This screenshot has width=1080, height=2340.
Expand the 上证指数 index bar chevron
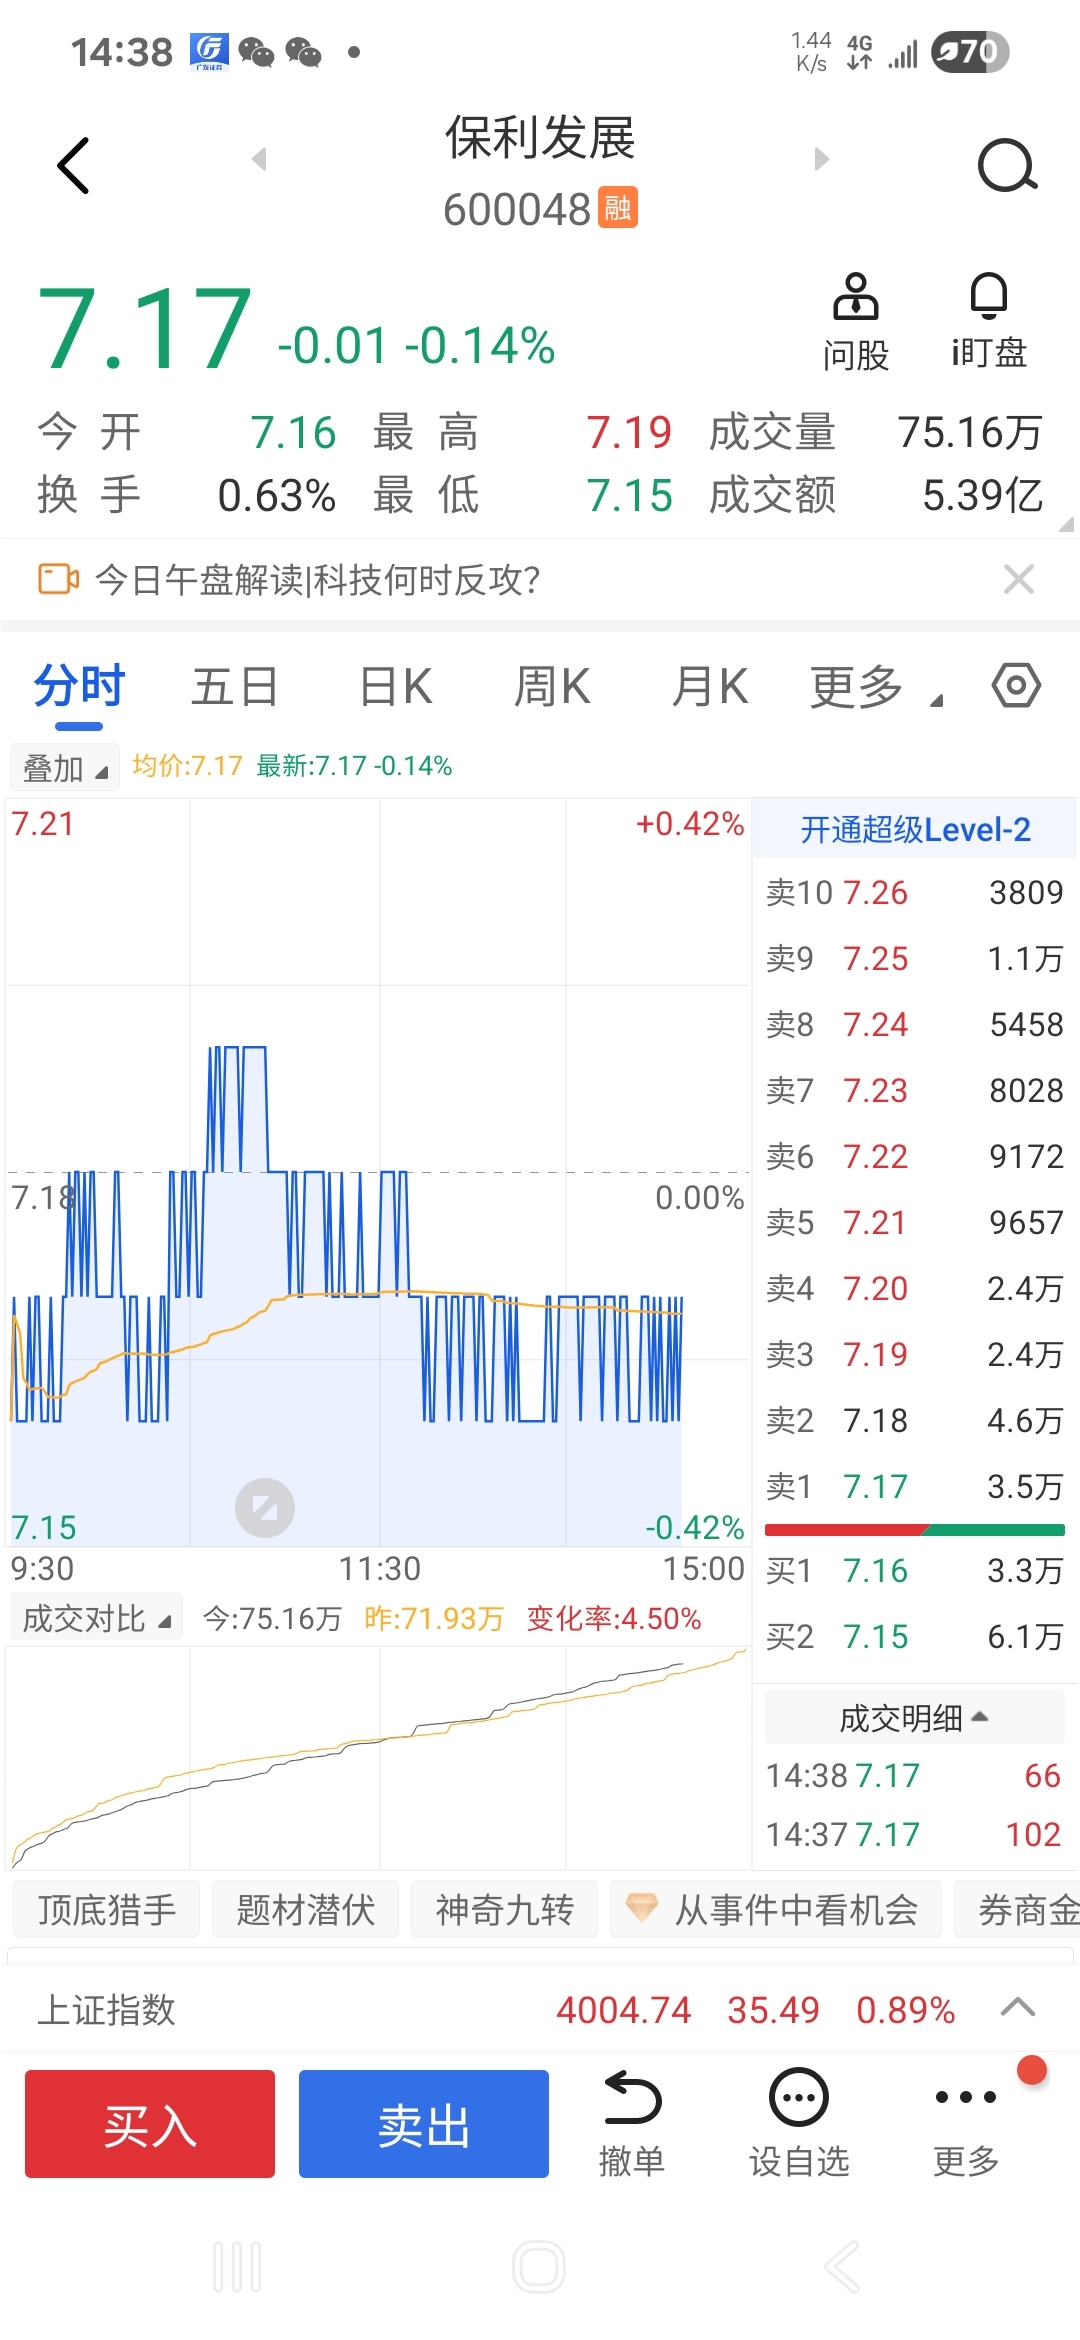coord(1018,2007)
